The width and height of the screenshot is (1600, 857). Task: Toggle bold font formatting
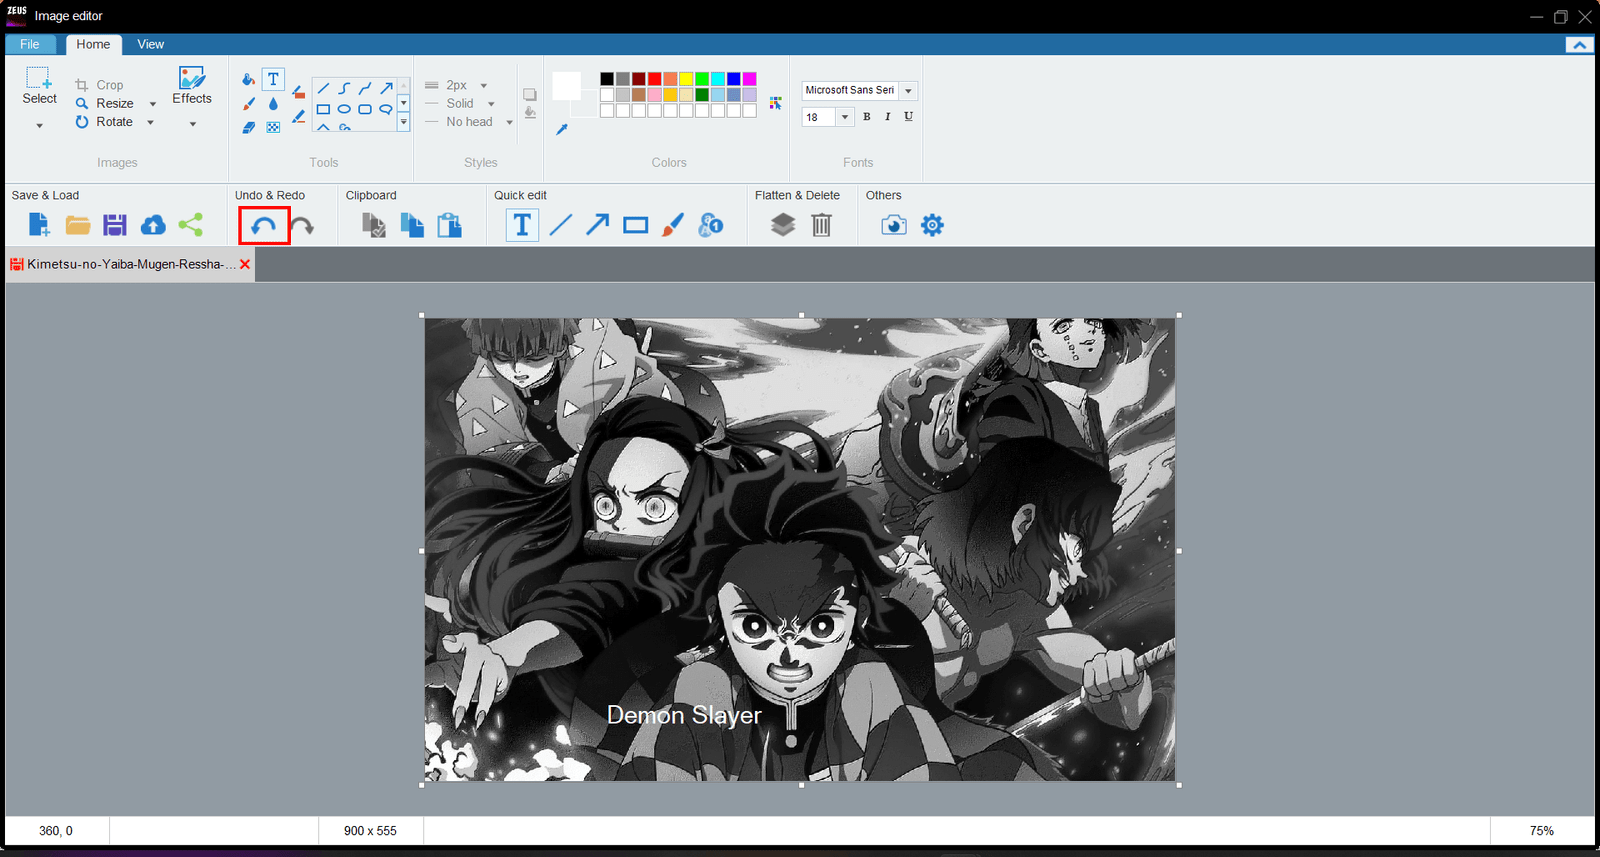point(867,117)
